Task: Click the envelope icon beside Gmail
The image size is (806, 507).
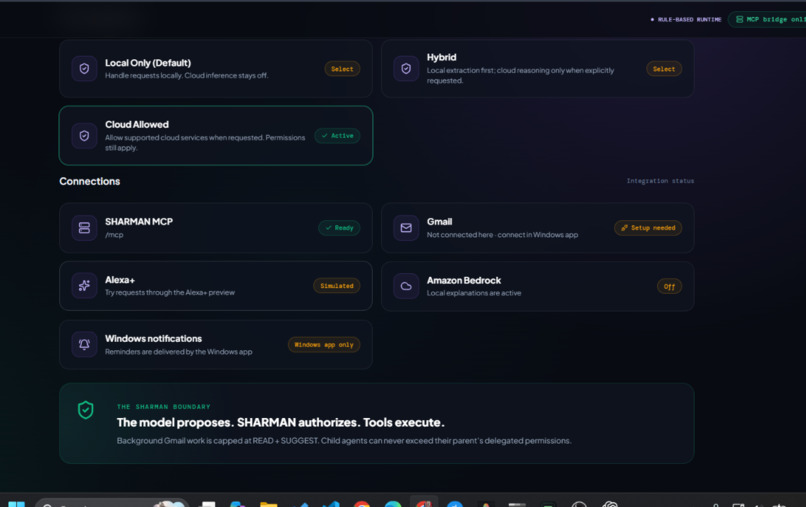Action: (x=406, y=228)
